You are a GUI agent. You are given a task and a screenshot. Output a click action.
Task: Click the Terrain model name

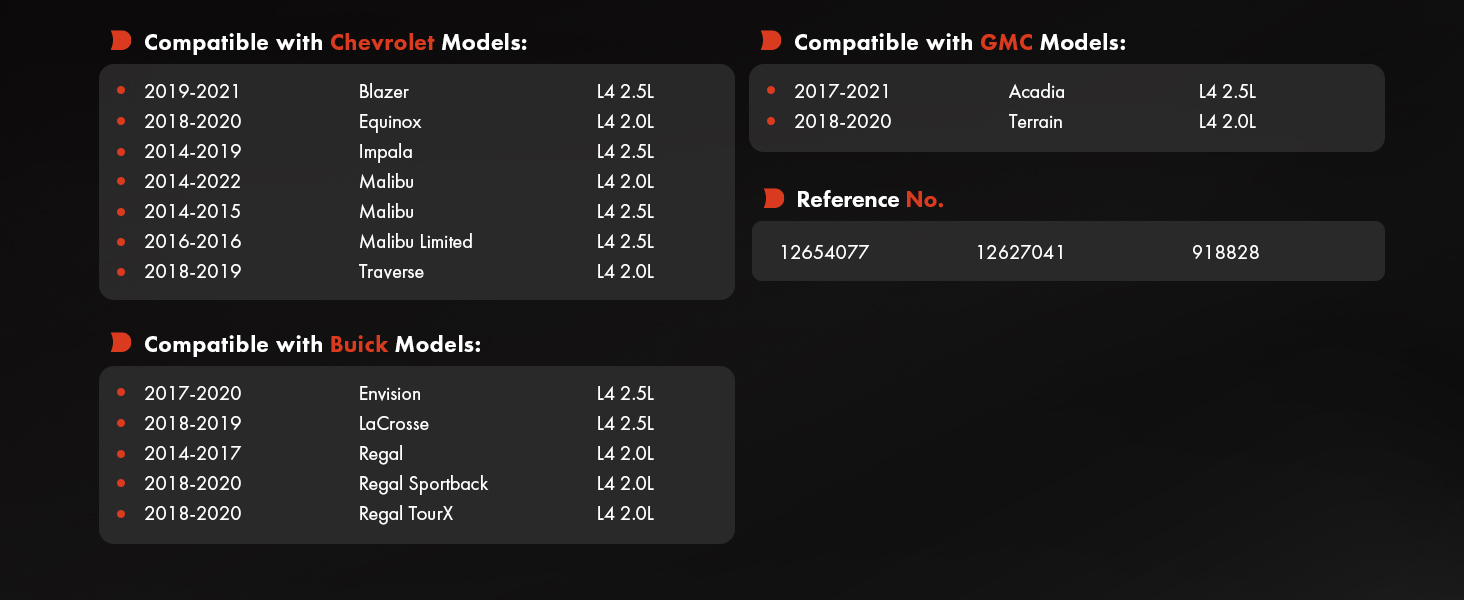coord(1036,122)
